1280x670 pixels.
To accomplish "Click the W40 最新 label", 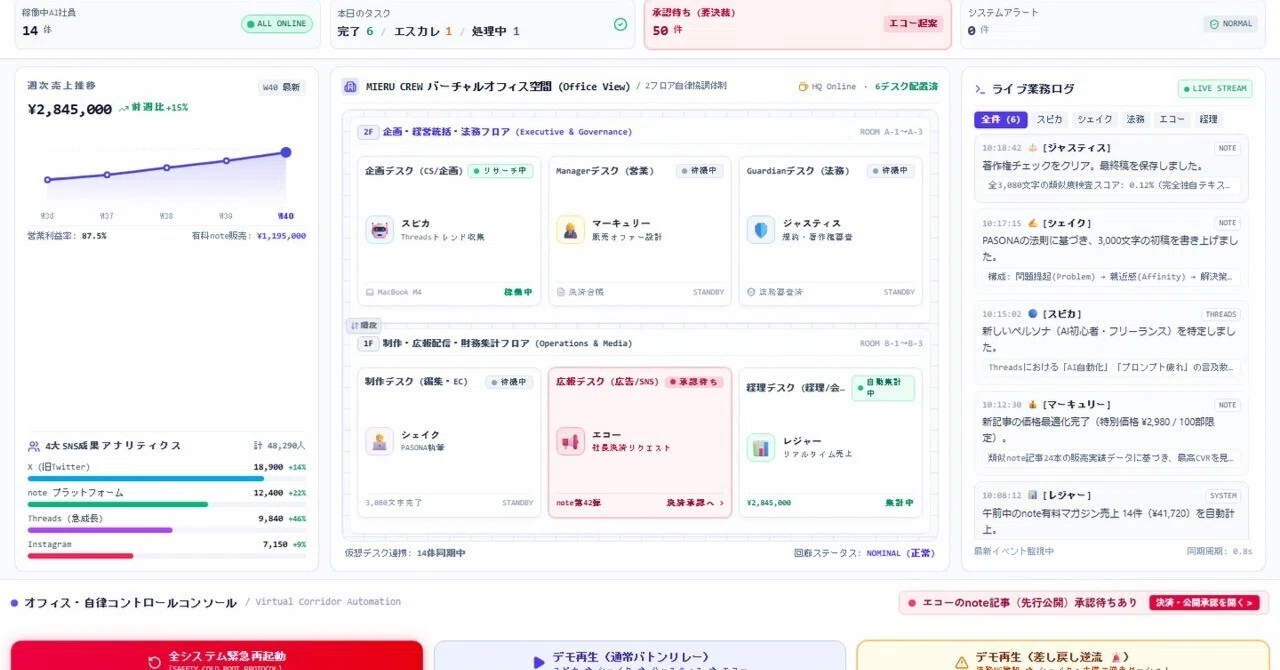I will click(x=282, y=87).
